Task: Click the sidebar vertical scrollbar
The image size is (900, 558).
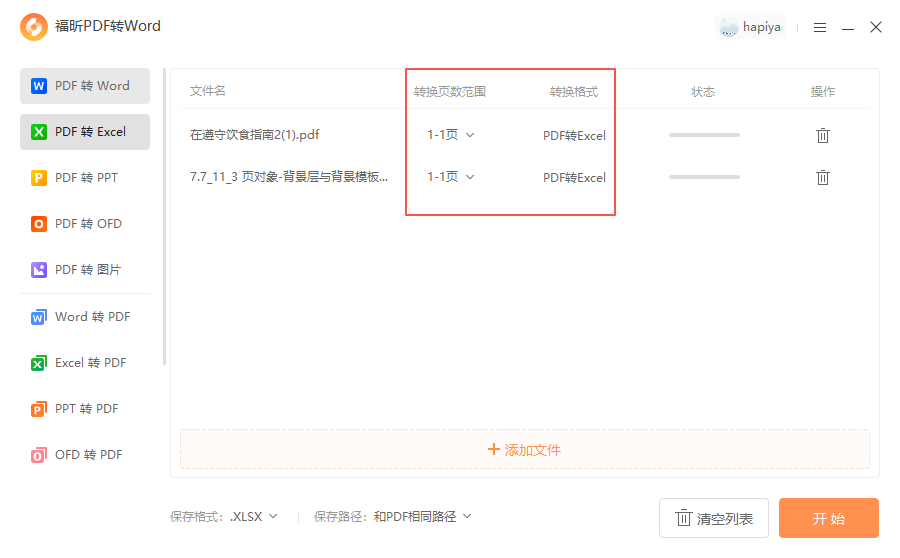Action: click(x=165, y=217)
